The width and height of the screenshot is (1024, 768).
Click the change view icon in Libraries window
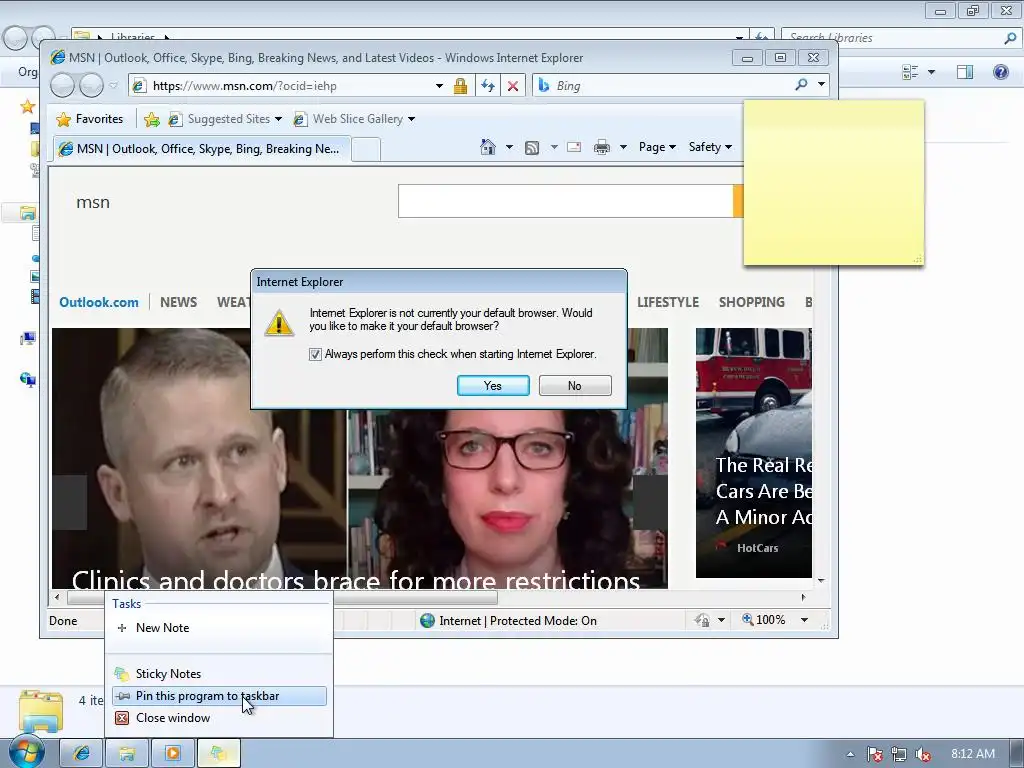click(x=910, y=72)
